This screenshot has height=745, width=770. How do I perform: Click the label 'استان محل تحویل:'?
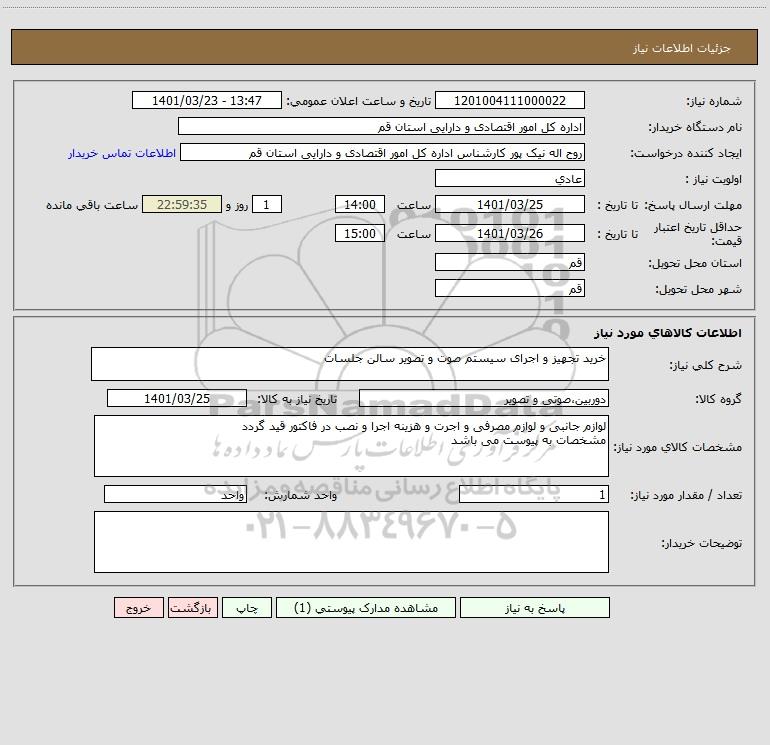(695, 264)
